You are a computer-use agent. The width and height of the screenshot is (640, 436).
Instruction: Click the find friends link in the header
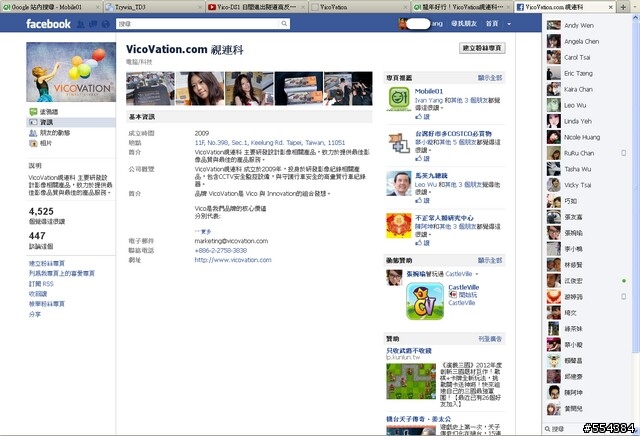[464, 24]
